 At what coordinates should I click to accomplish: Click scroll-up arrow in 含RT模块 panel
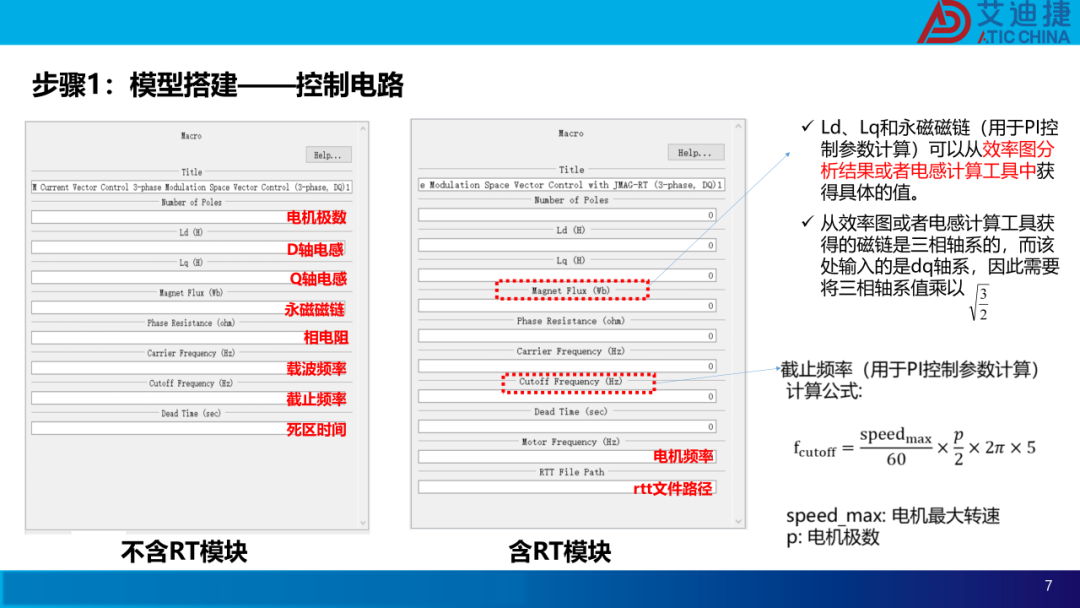[738, 127]
